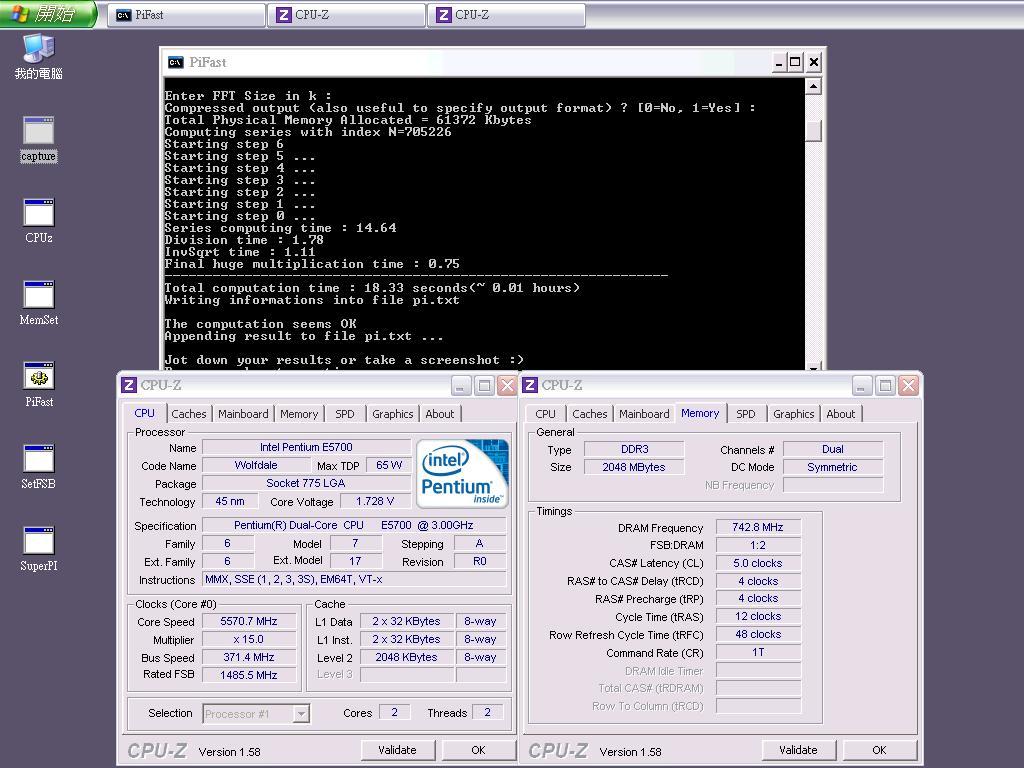The width and height of the screenshot is (1024, 768).
Task: Open SPD tab in left CPU-Z
Action: 345,414
